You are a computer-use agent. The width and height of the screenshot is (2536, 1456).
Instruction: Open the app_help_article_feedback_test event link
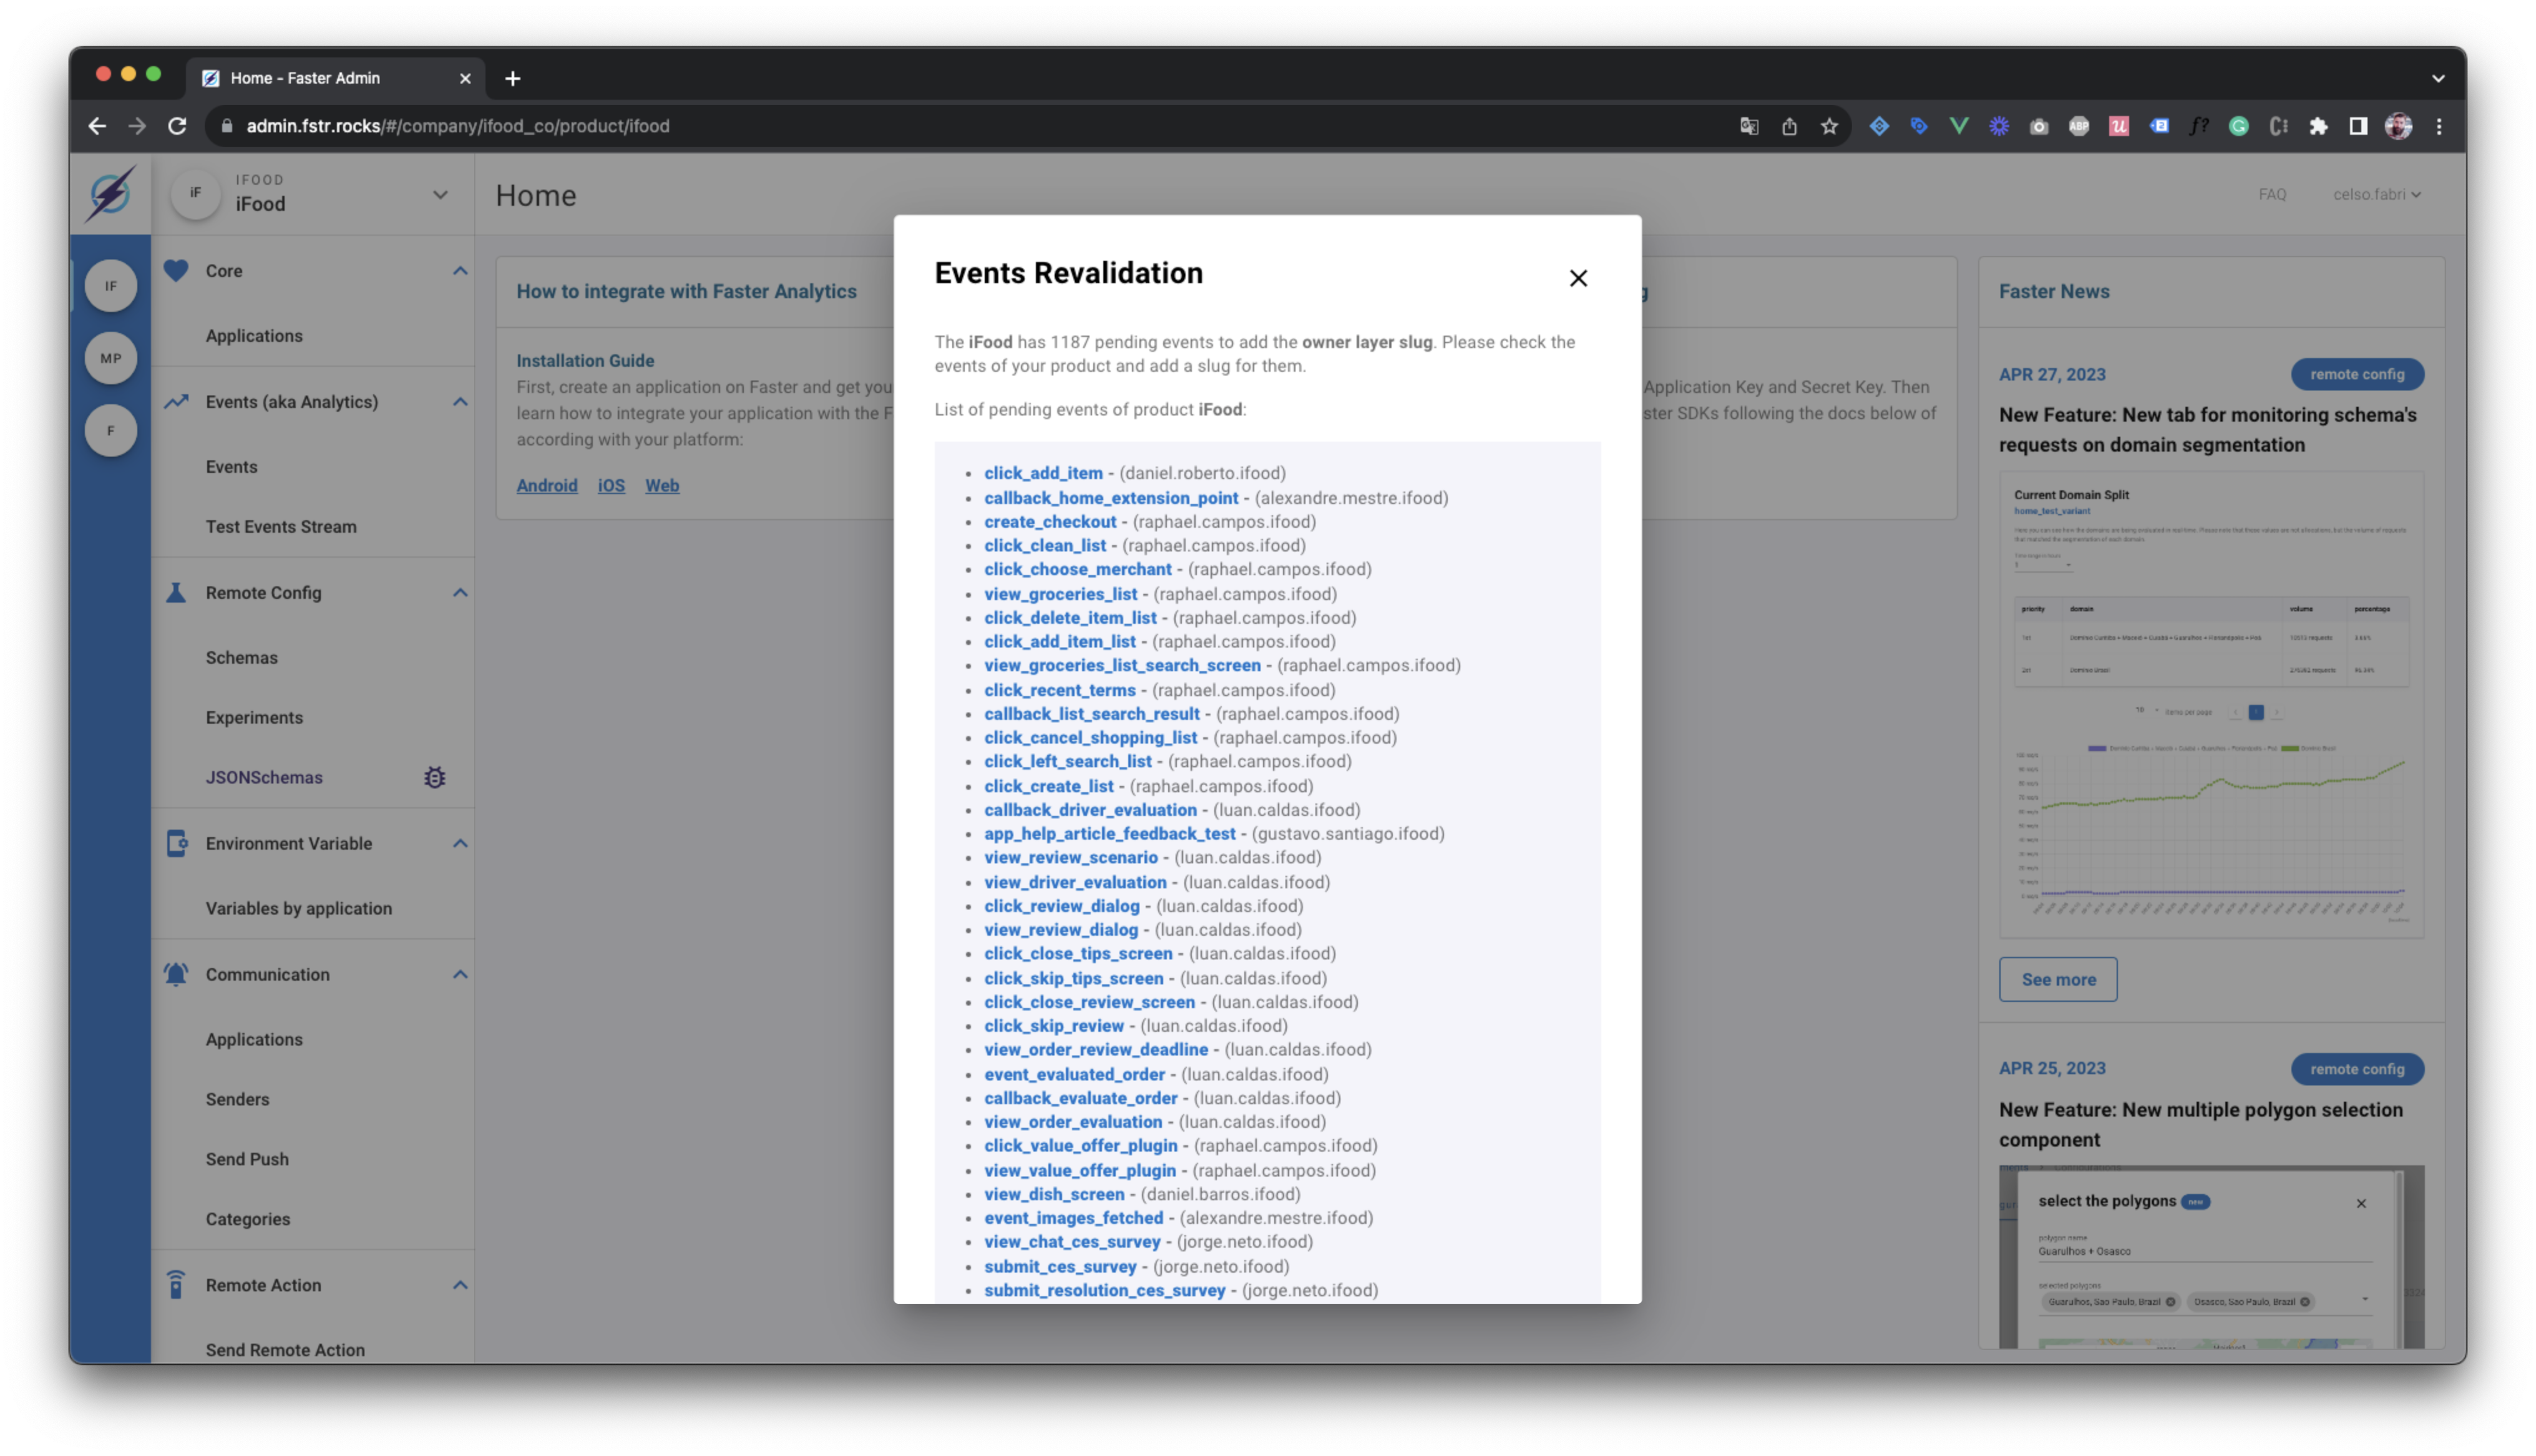pyautogui.click(x=1110, y=834)
